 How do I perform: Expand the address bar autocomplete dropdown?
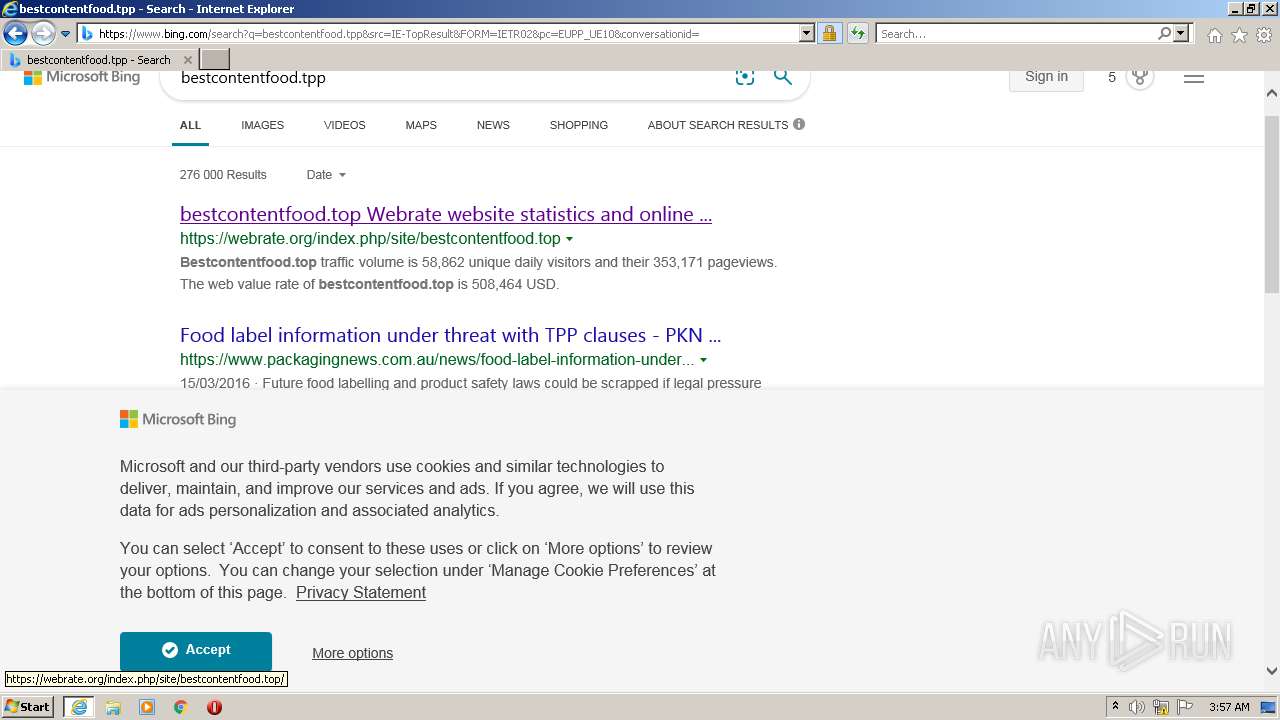coord(807,33)
